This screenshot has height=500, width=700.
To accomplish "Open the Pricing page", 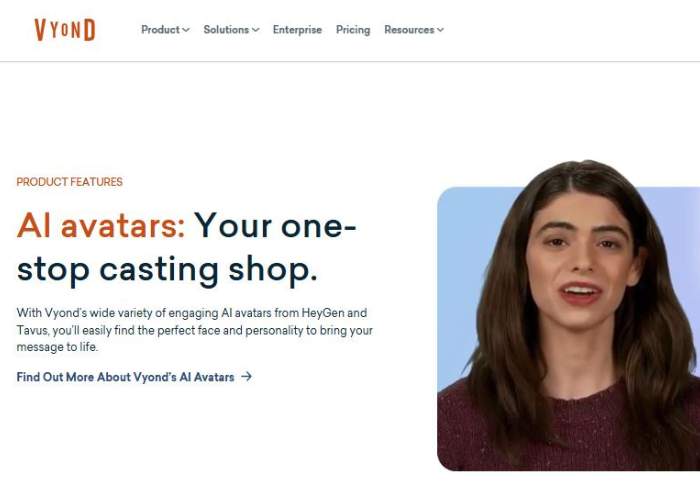I will click(353, 30).
